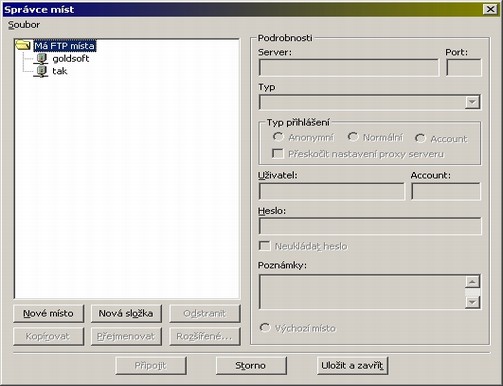The width and height of the screenshot is (503, 386).
Task: Click into the Uživatel input field
Action: click(332, 191)
